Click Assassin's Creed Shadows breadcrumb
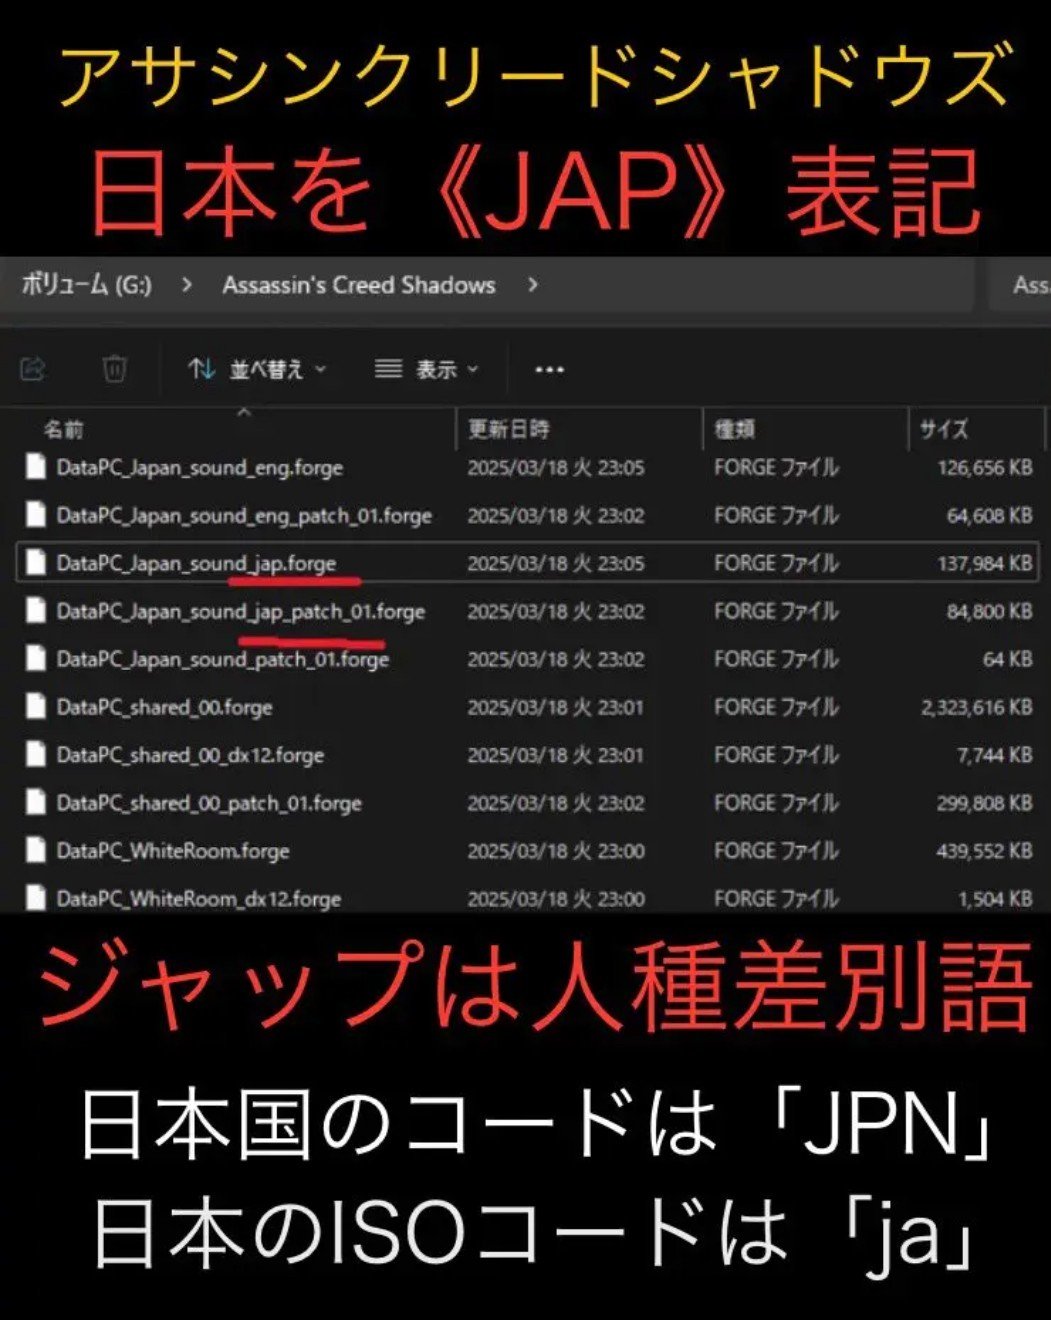 (x=359, y=285)
